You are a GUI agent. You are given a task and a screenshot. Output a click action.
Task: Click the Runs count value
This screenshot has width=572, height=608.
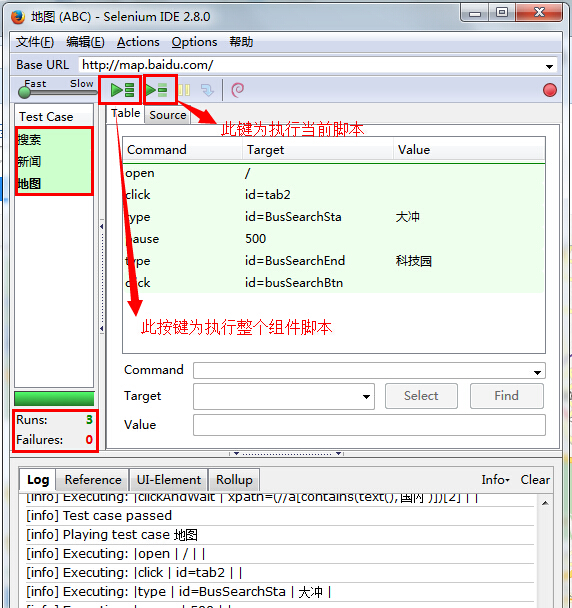click(x=89, y=420)
